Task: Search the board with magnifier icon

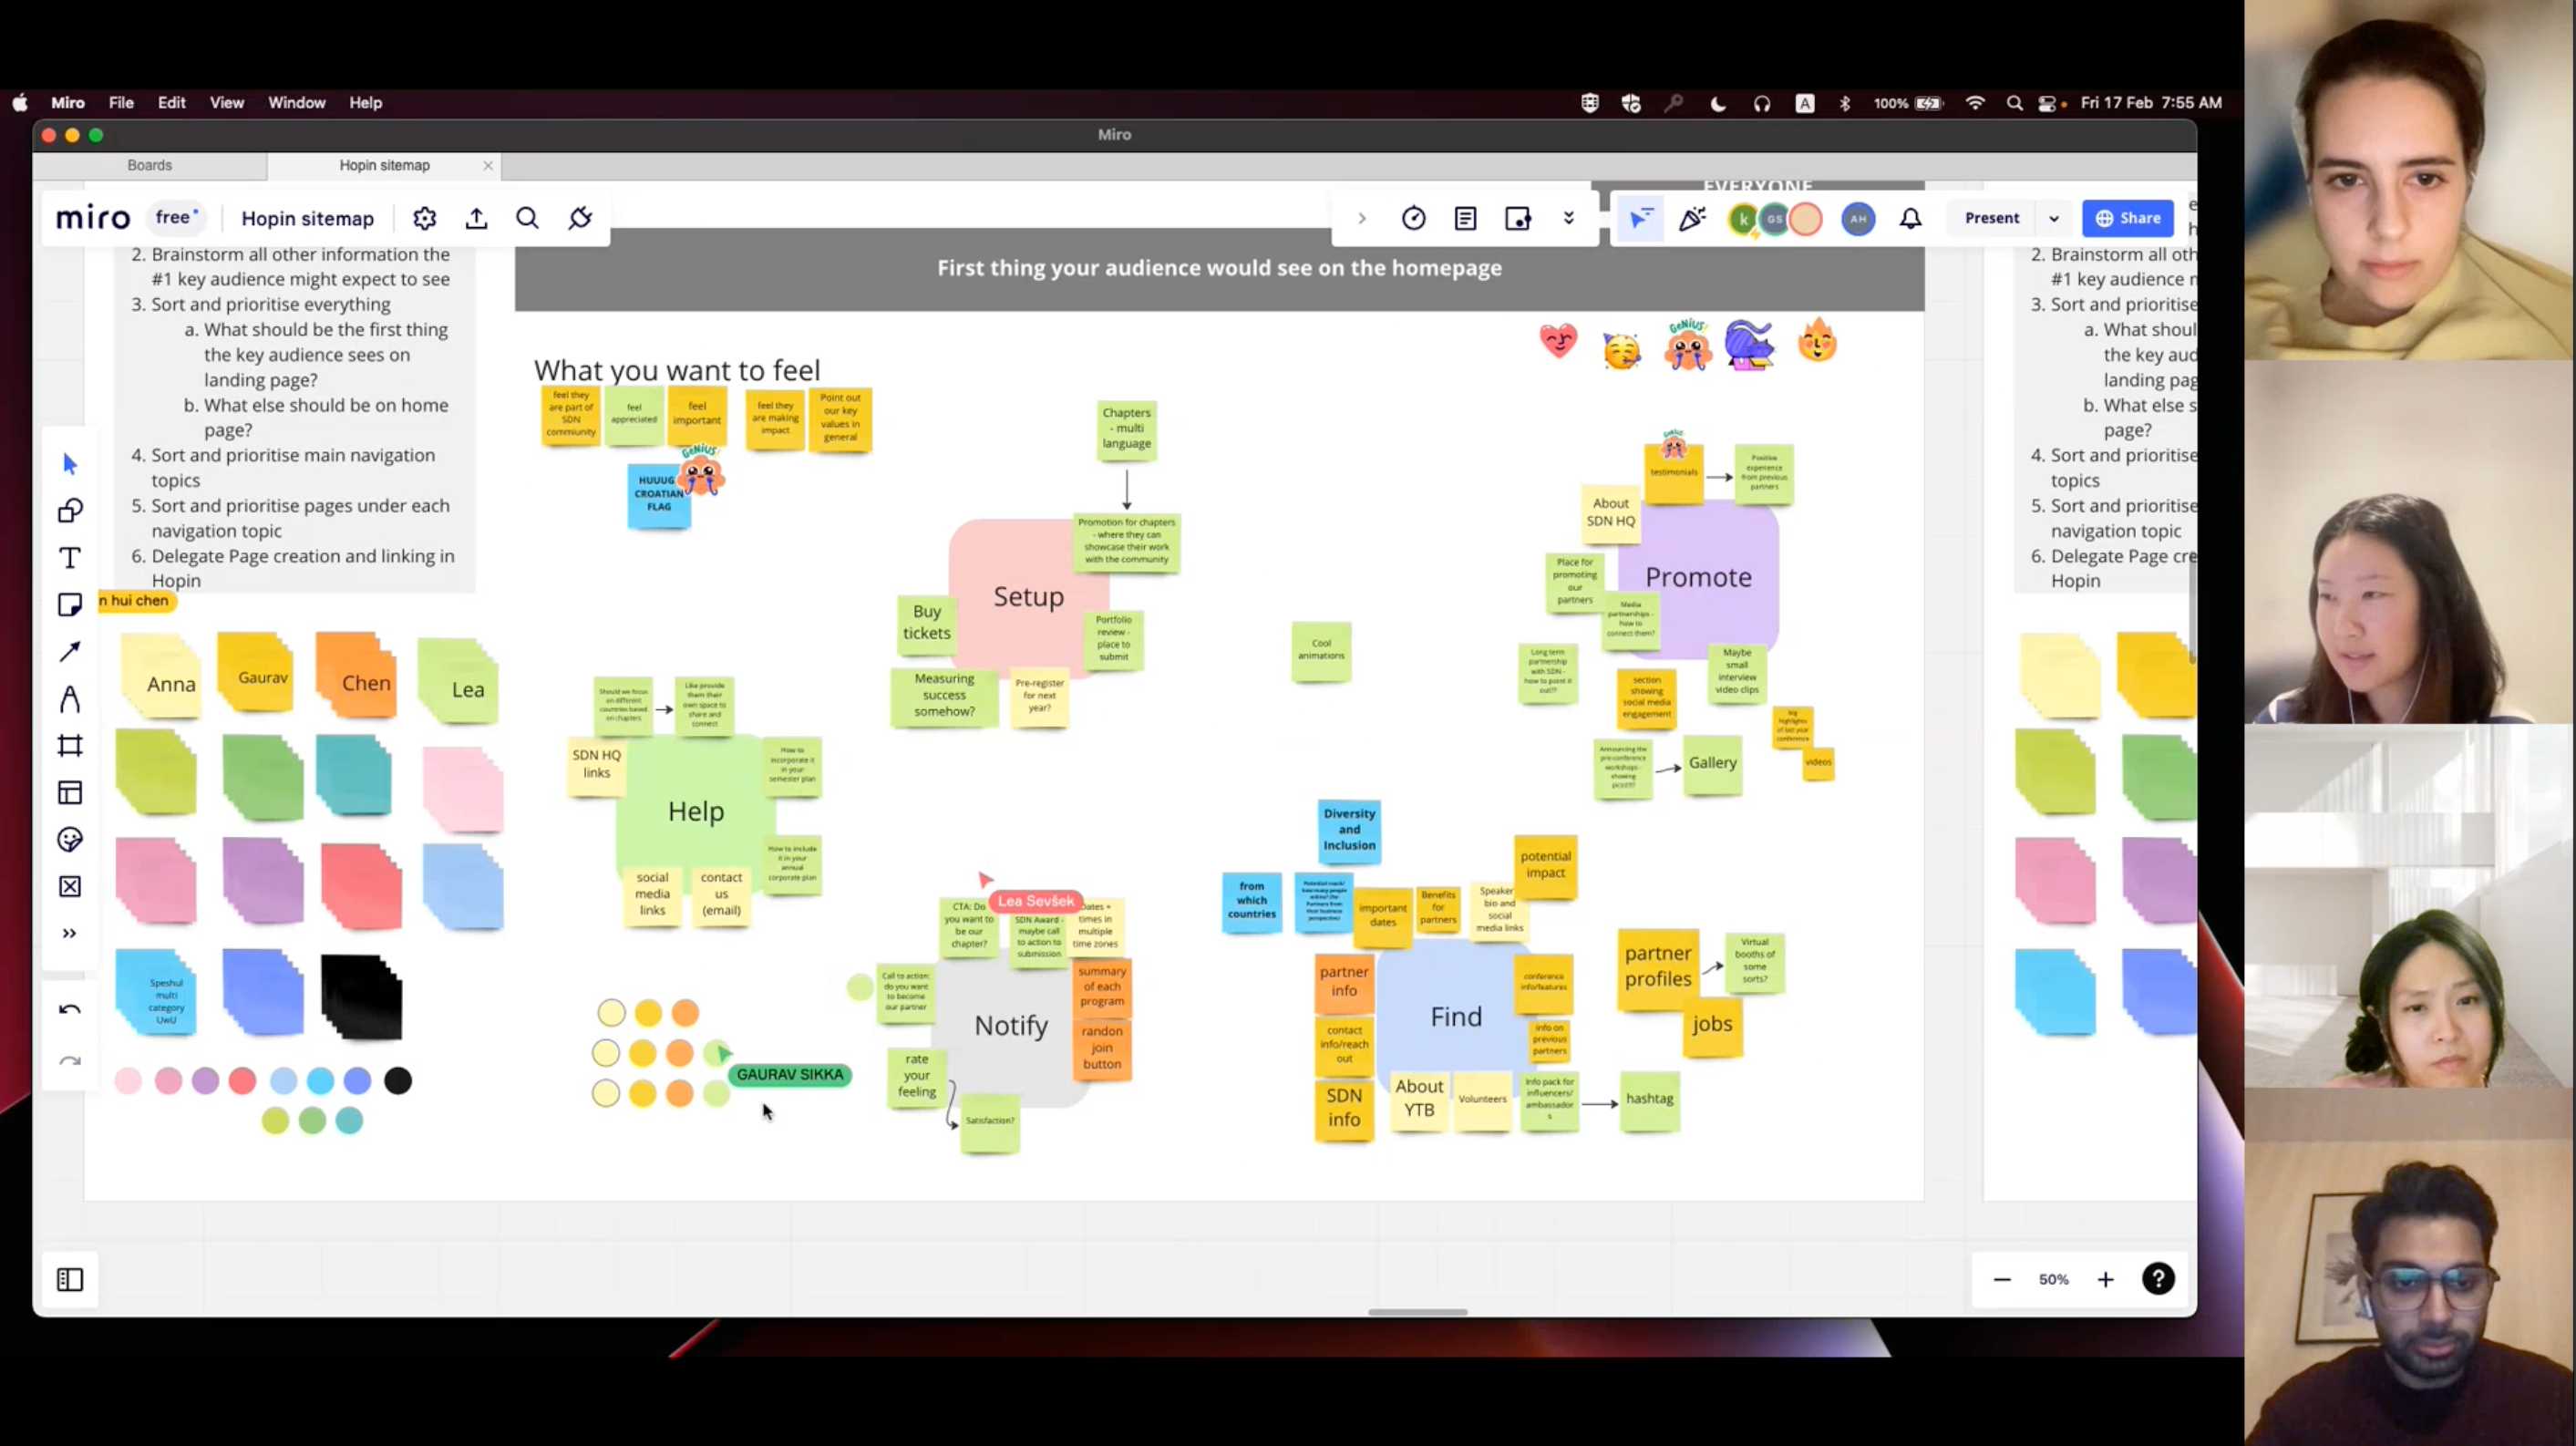Action: point(527,218)
